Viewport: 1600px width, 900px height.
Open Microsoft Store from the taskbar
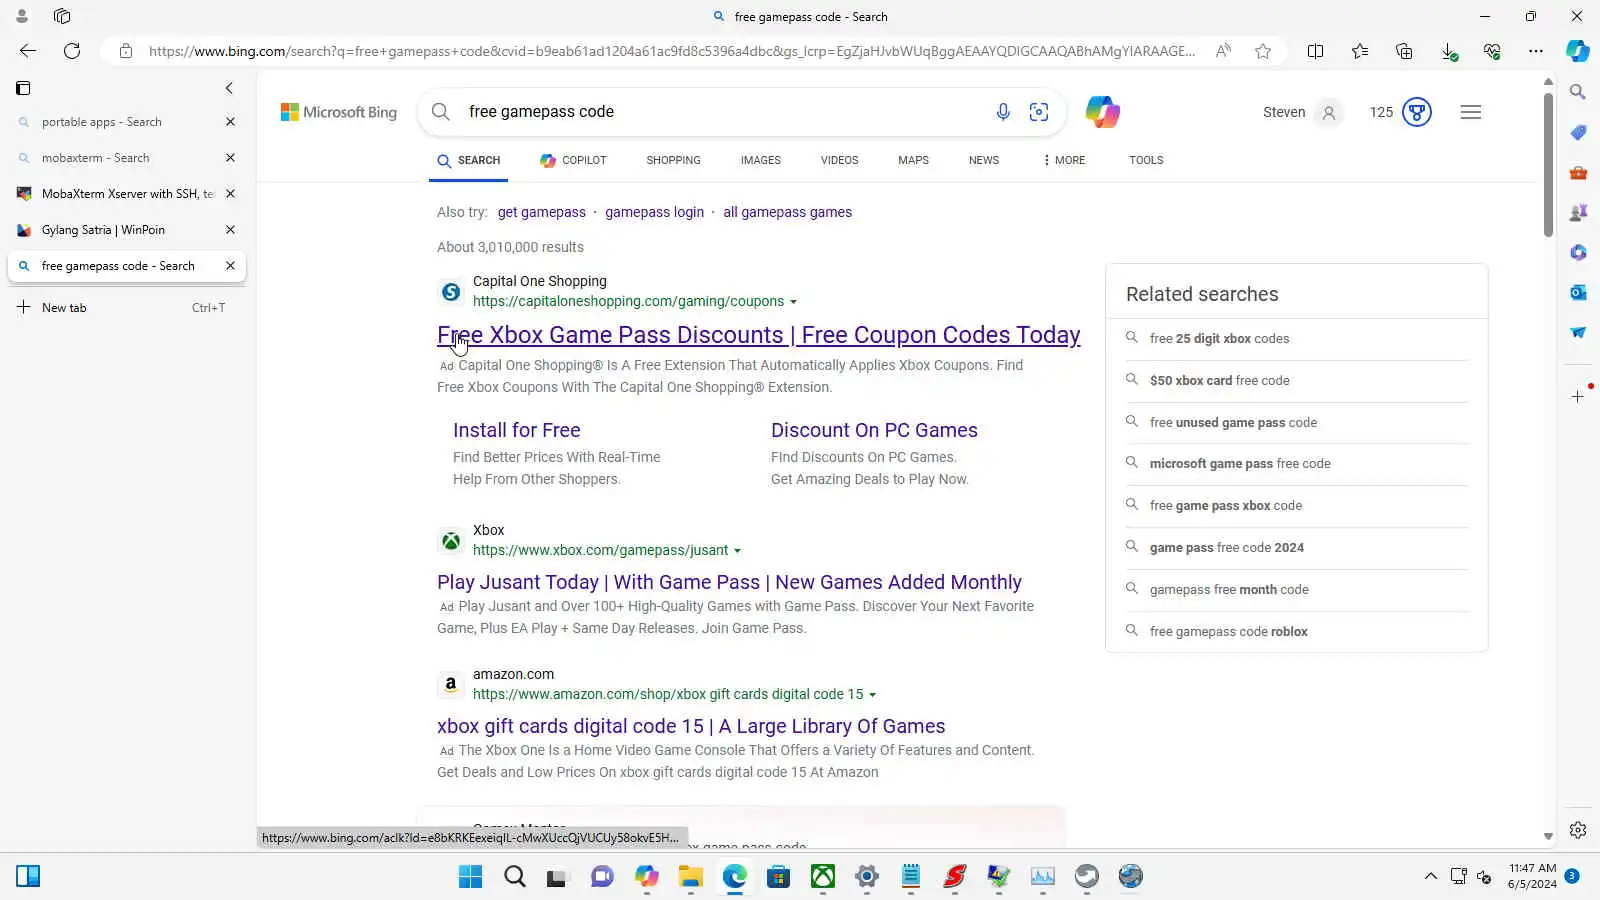[779, 877]
